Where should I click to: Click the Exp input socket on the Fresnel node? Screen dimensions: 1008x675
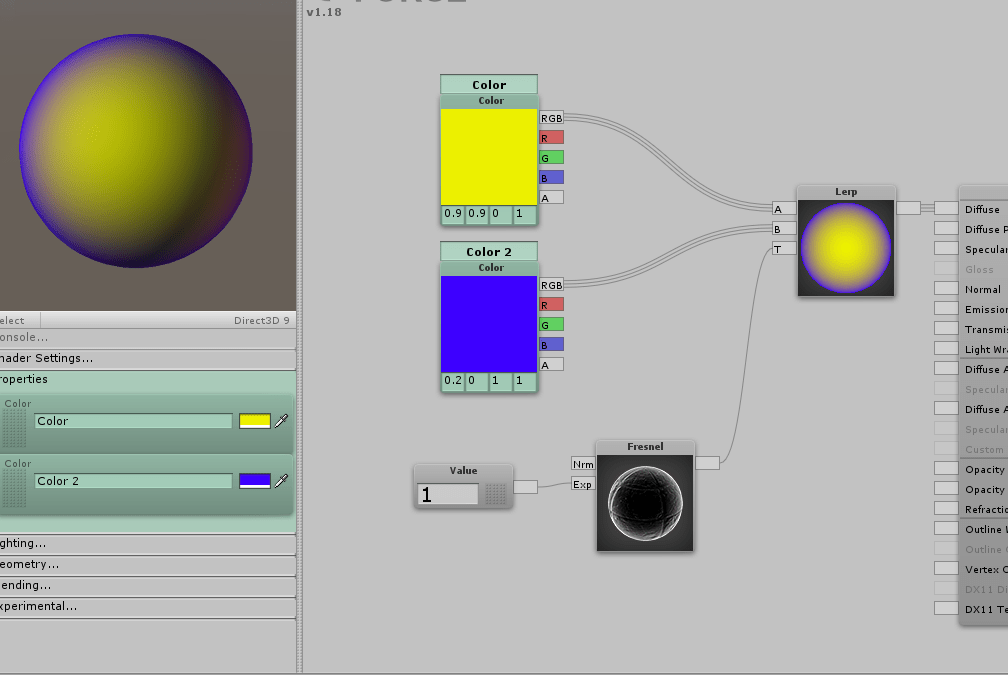(584, 484)
